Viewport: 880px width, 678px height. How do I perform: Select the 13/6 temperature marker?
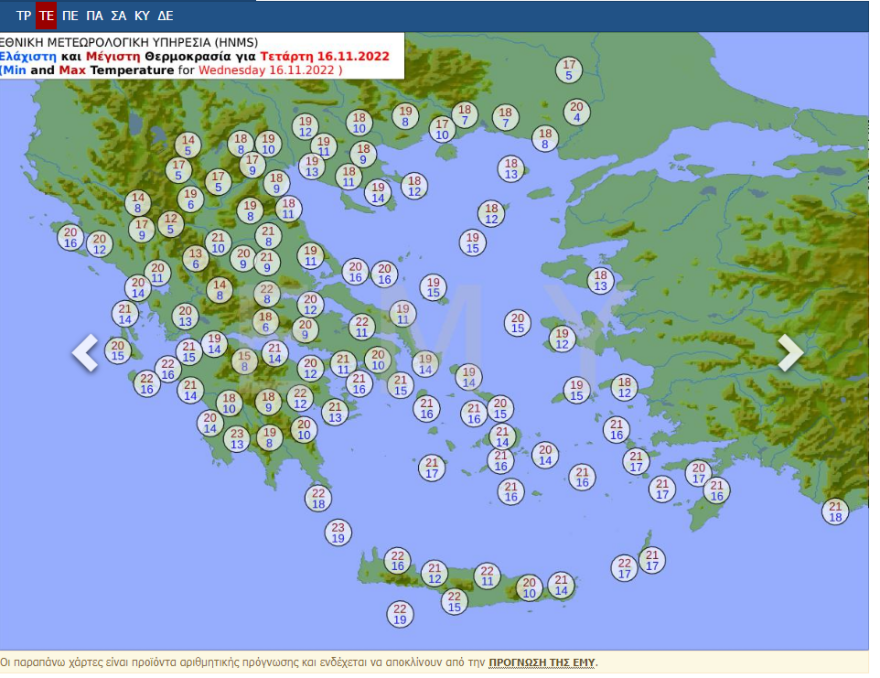click(x=195, y=259)
